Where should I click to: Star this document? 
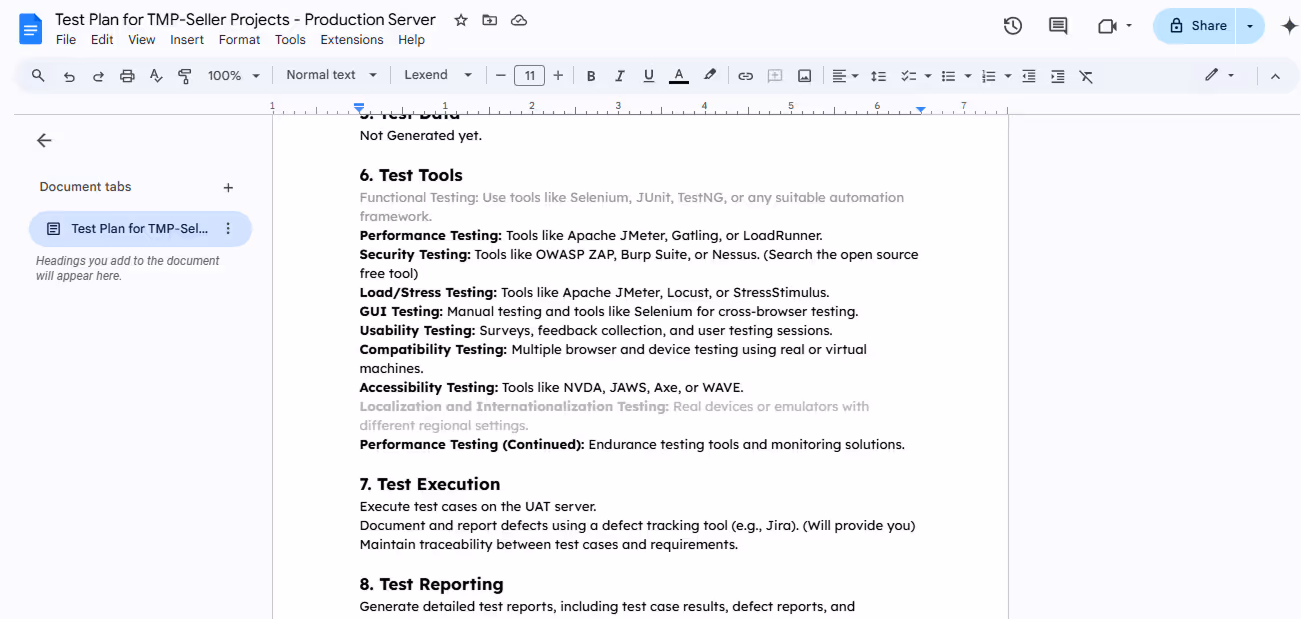coord(461,20)
